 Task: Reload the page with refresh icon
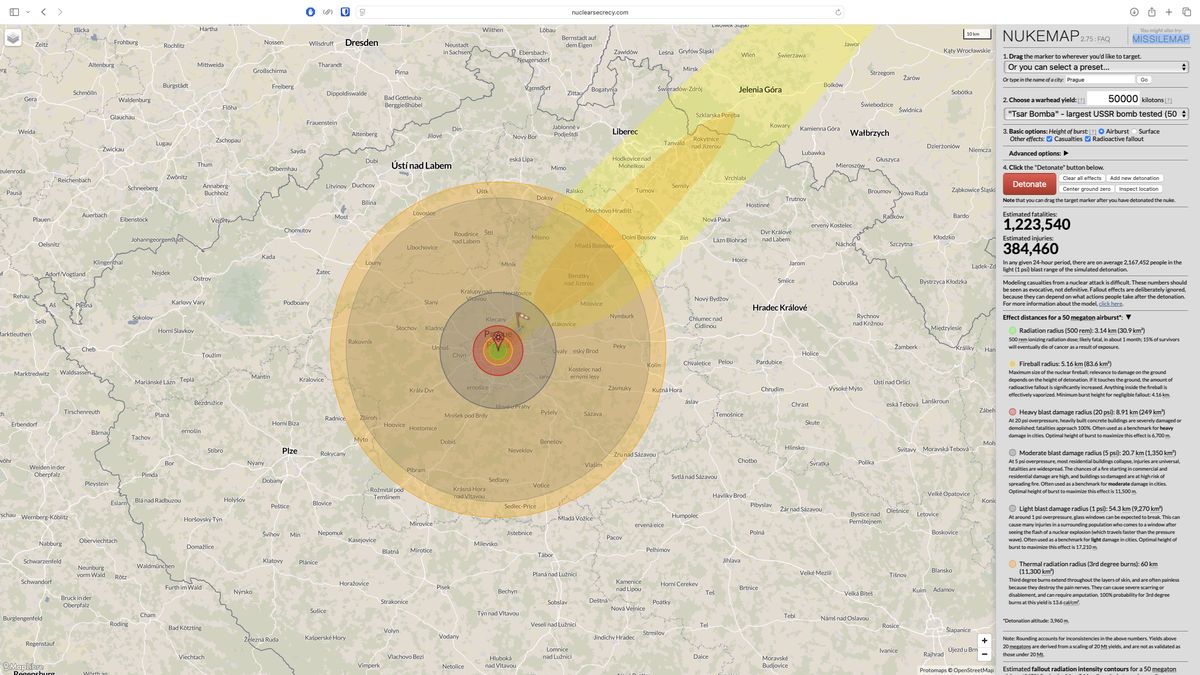pyautogui.click(x=838, y=12)
